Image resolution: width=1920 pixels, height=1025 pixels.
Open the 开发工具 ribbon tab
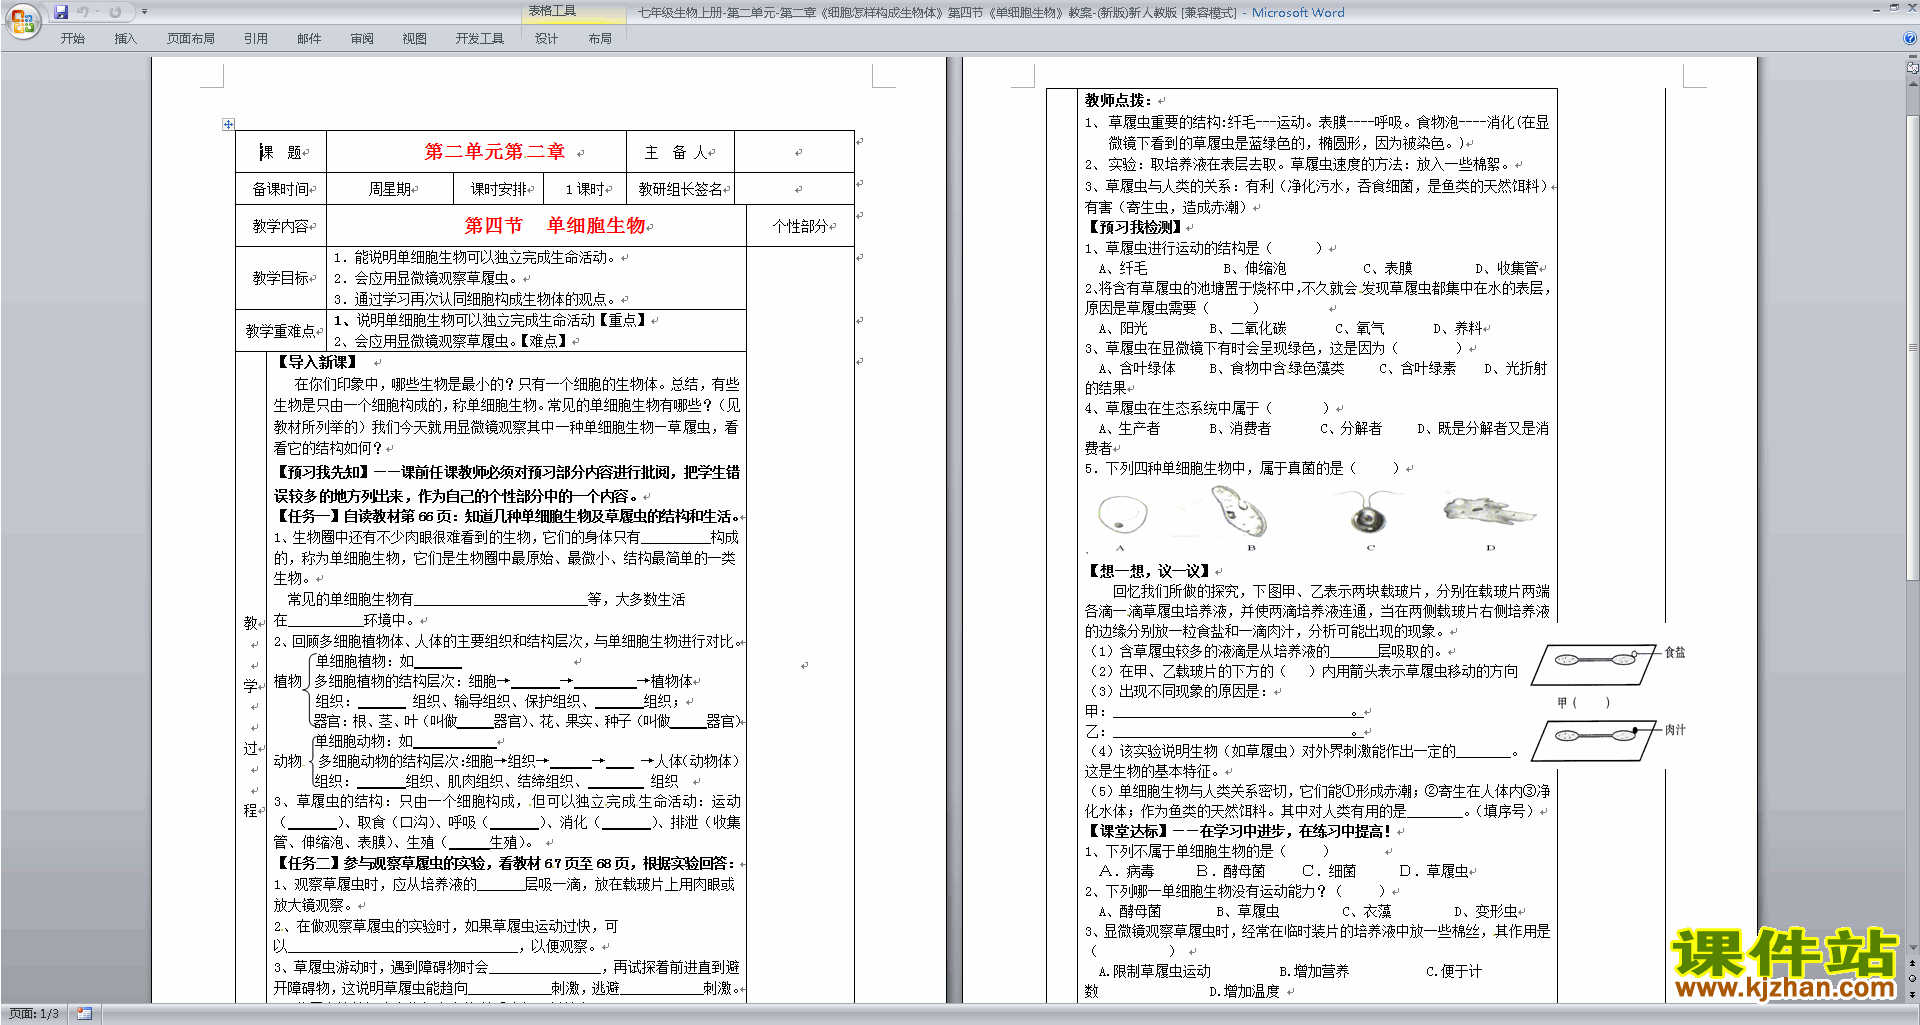pos(480,39)
